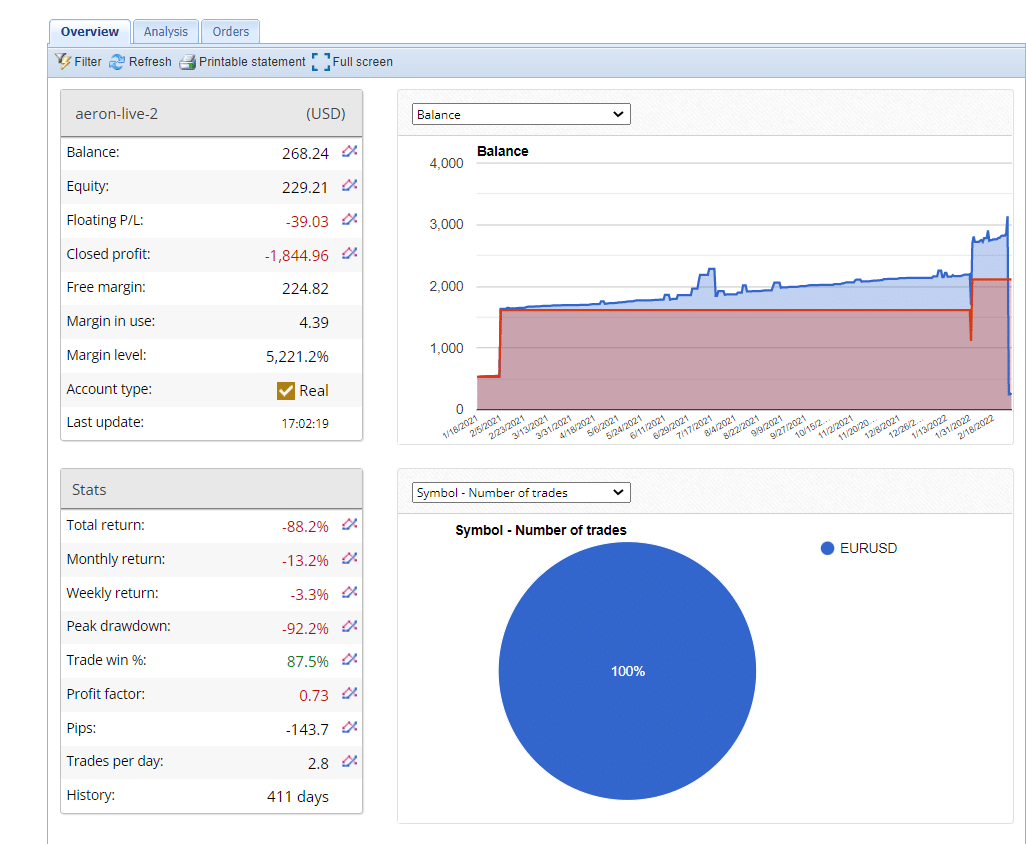Click the chart icon beside Equity
The image size is (1026, 844).
349,186
